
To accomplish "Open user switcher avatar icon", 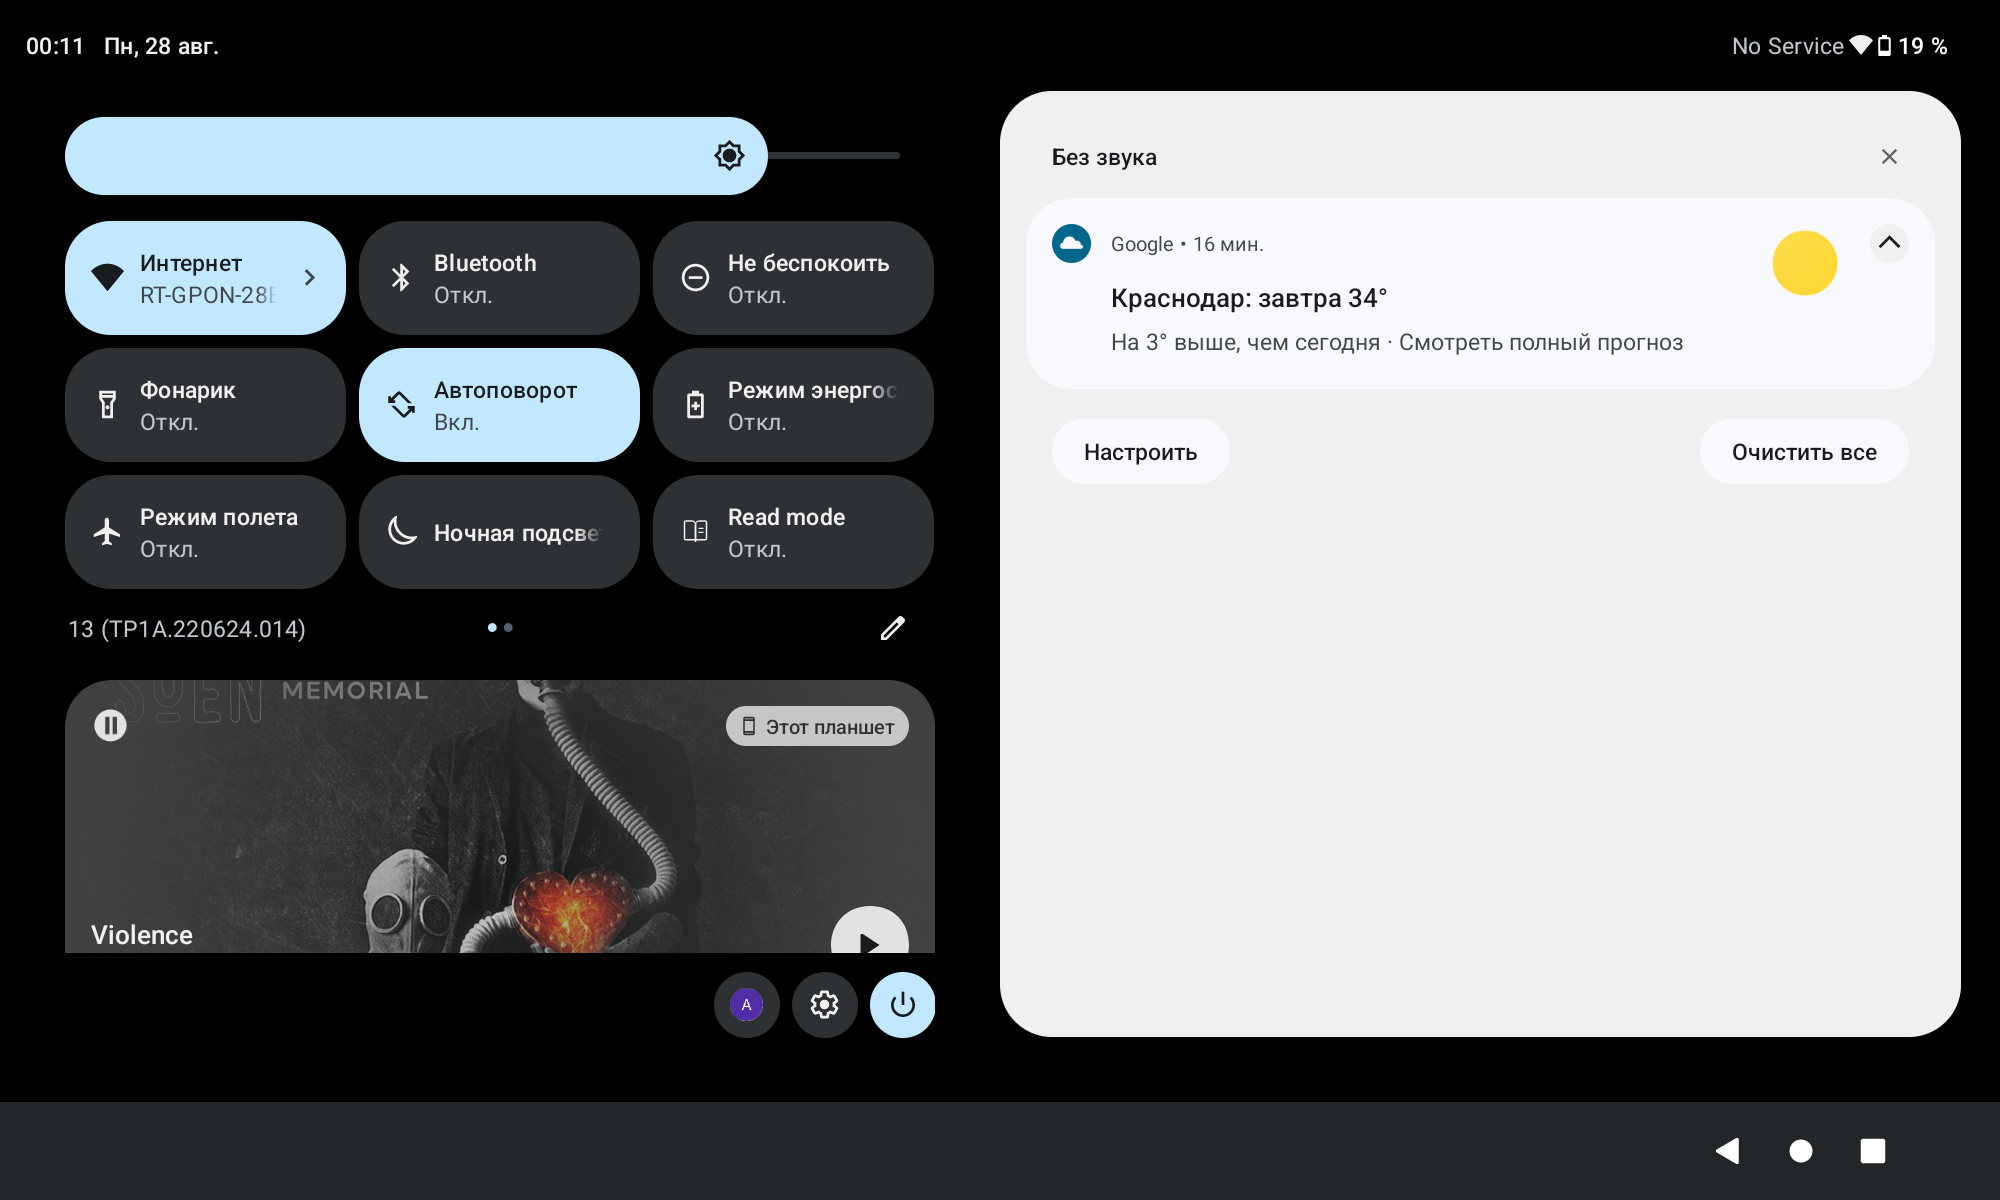I will pyautogui.click(x=747, y=1005).
